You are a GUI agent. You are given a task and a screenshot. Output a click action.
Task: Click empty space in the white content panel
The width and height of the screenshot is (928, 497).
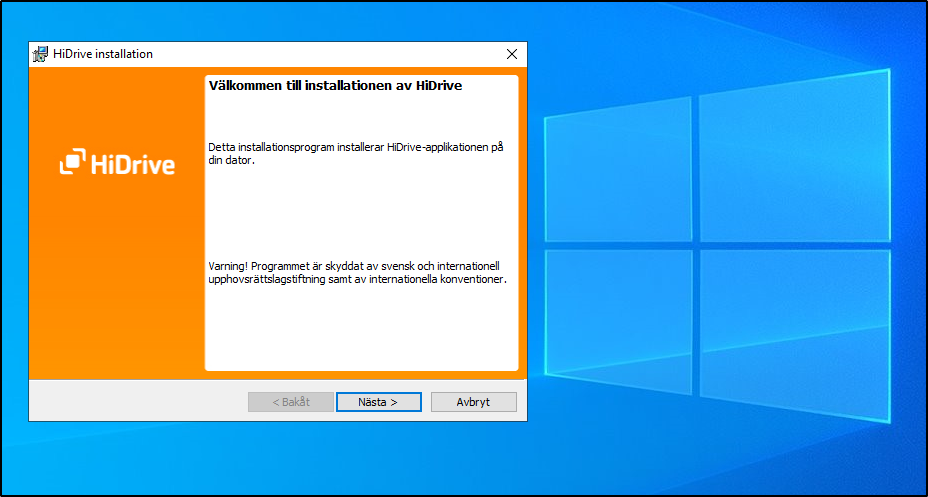pos(360,330)
